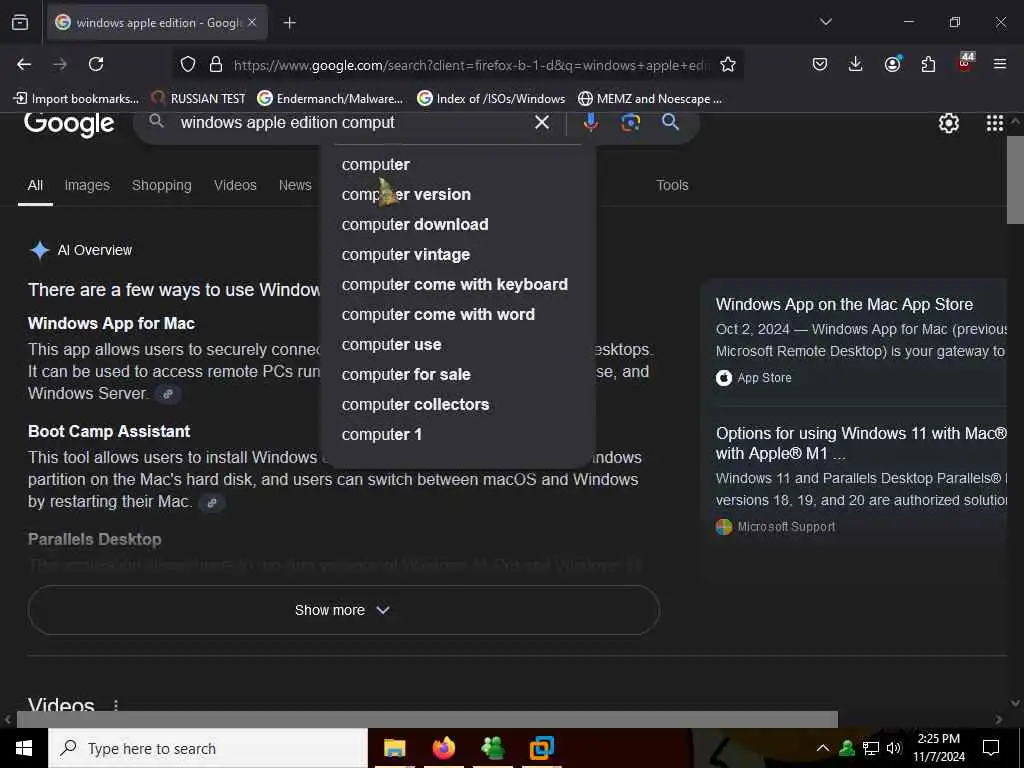Open the Windows Start menu
The height and width of the screenshot is (768, 1024).
pyautogui.click(x=24, y=748)
